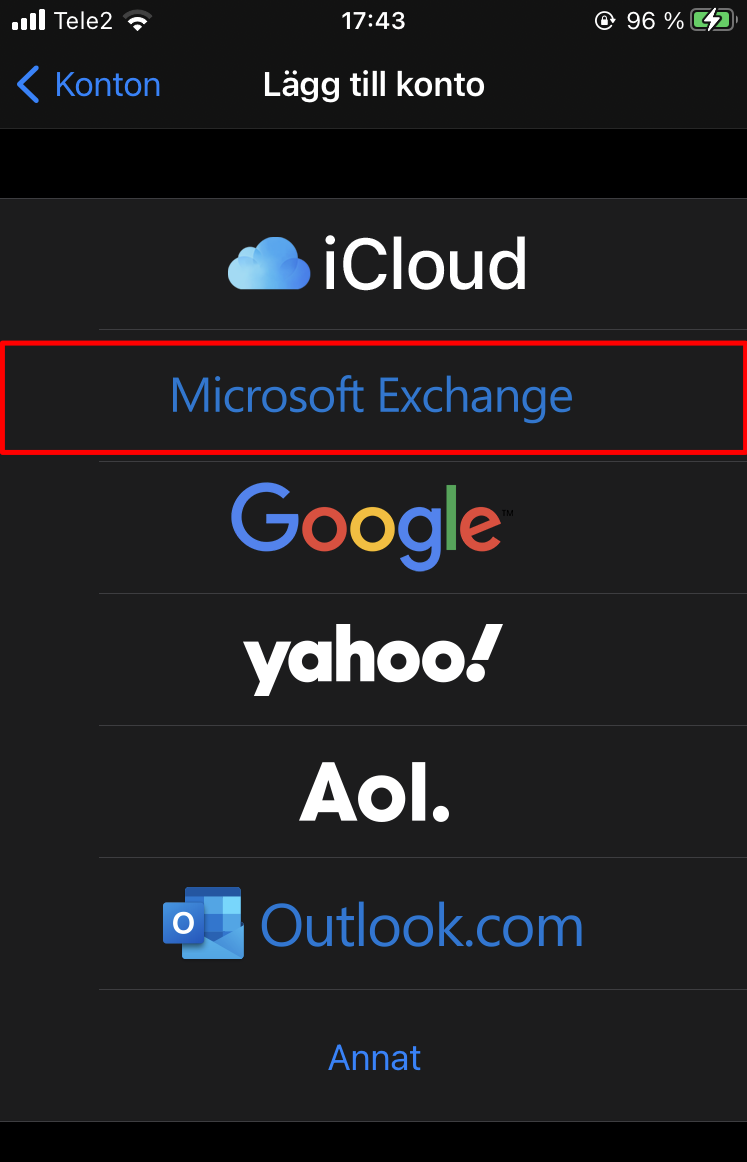Choose the Outlook.com text label
Screen dimensions: 747x1162
click(x=421, y=925)
